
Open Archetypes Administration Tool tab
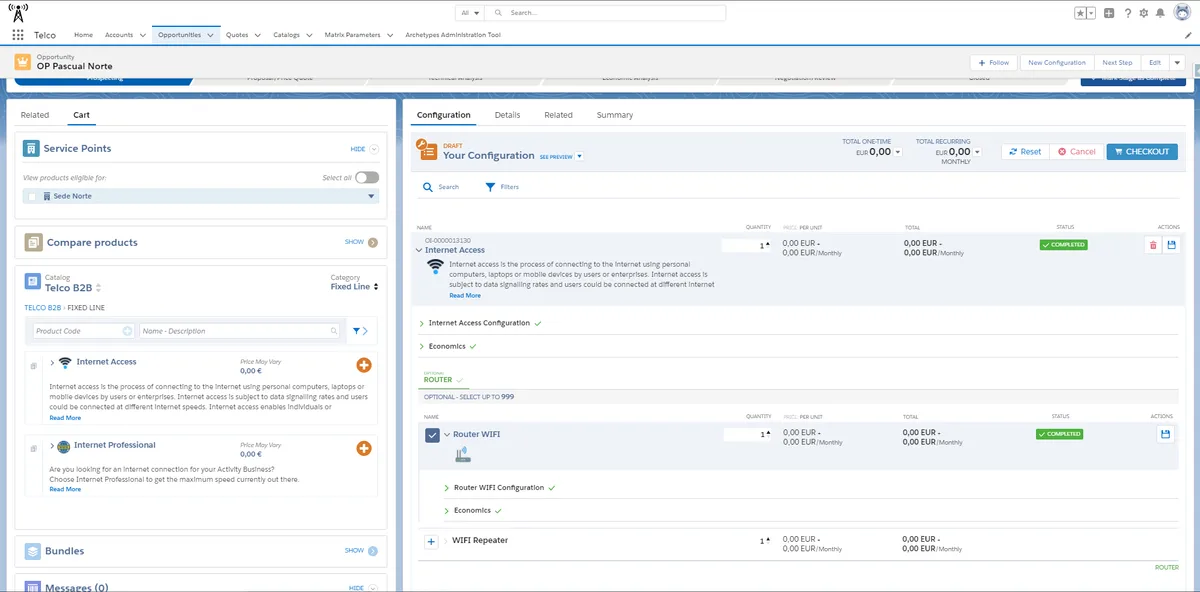[453, 35]
